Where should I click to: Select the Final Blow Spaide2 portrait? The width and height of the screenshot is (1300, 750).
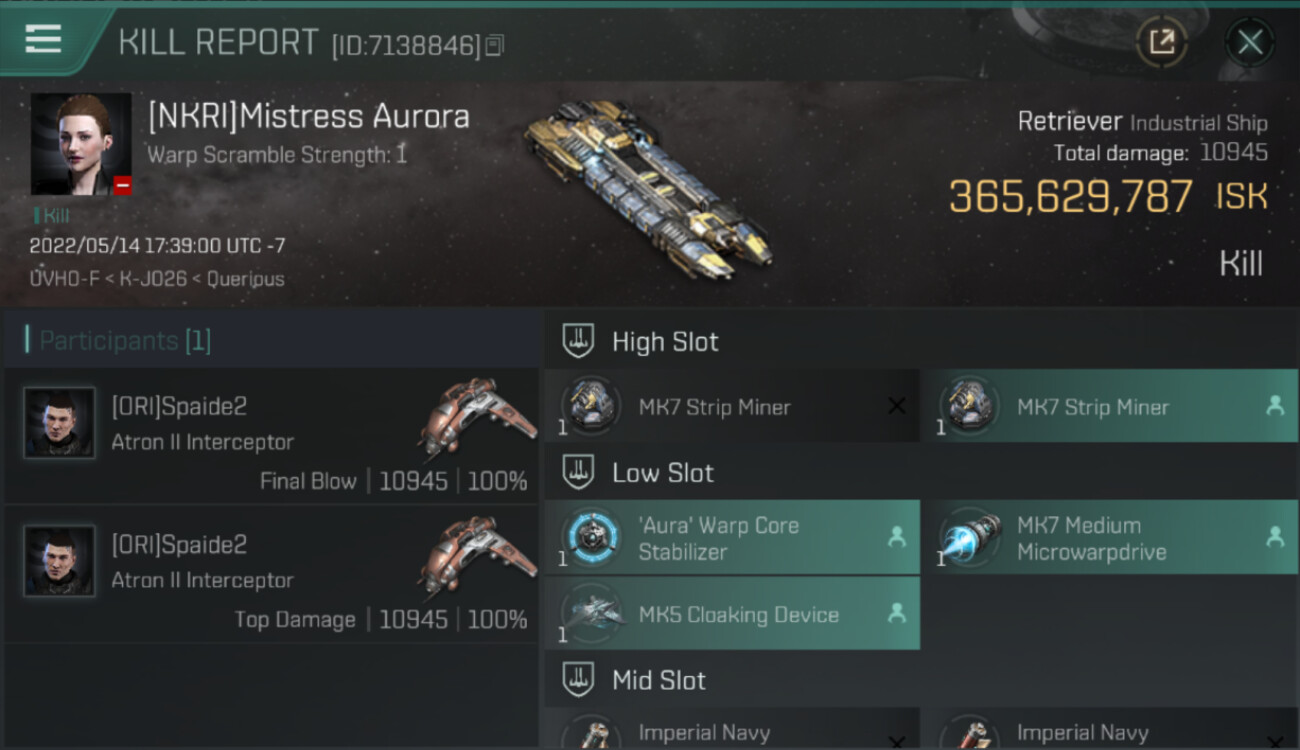coord(60,423)
